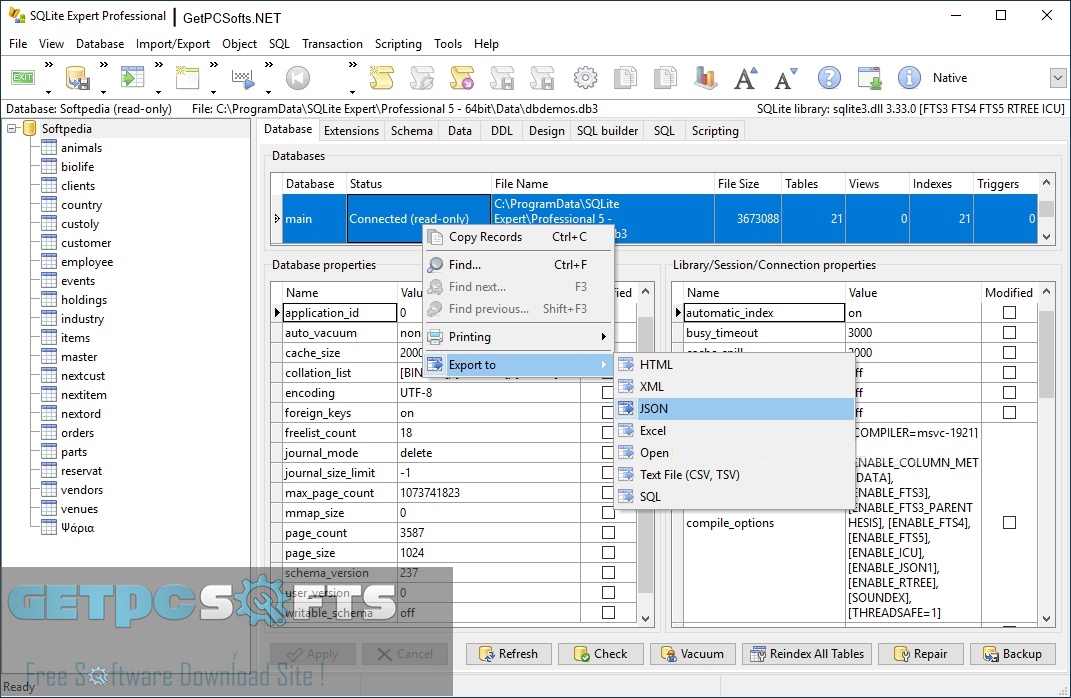1071x698 pixels.
Task: Click the yellow script with purple arrow icon
Action: 462,78
